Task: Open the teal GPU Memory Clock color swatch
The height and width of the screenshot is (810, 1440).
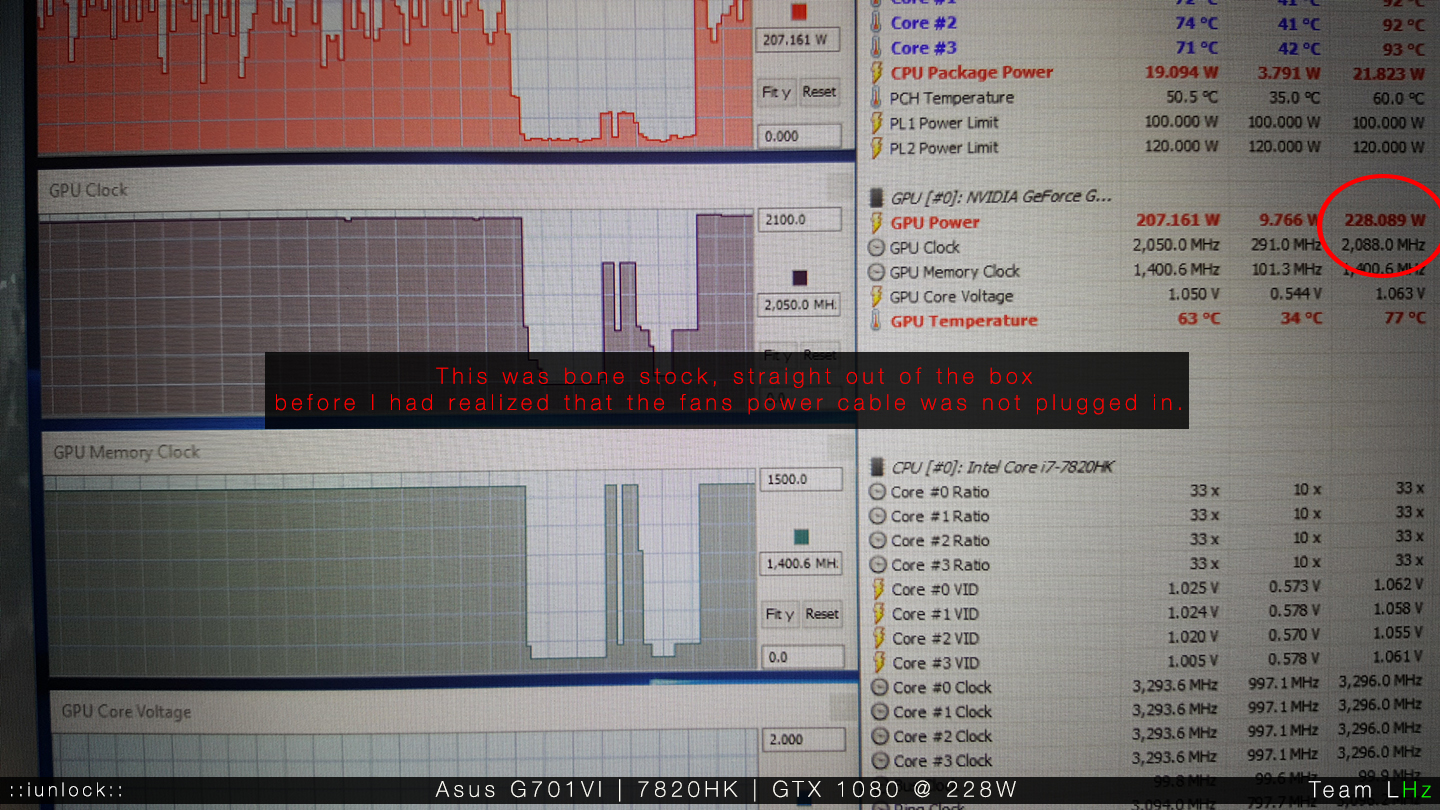Action: pyautogui.click(x=801, y=538)
